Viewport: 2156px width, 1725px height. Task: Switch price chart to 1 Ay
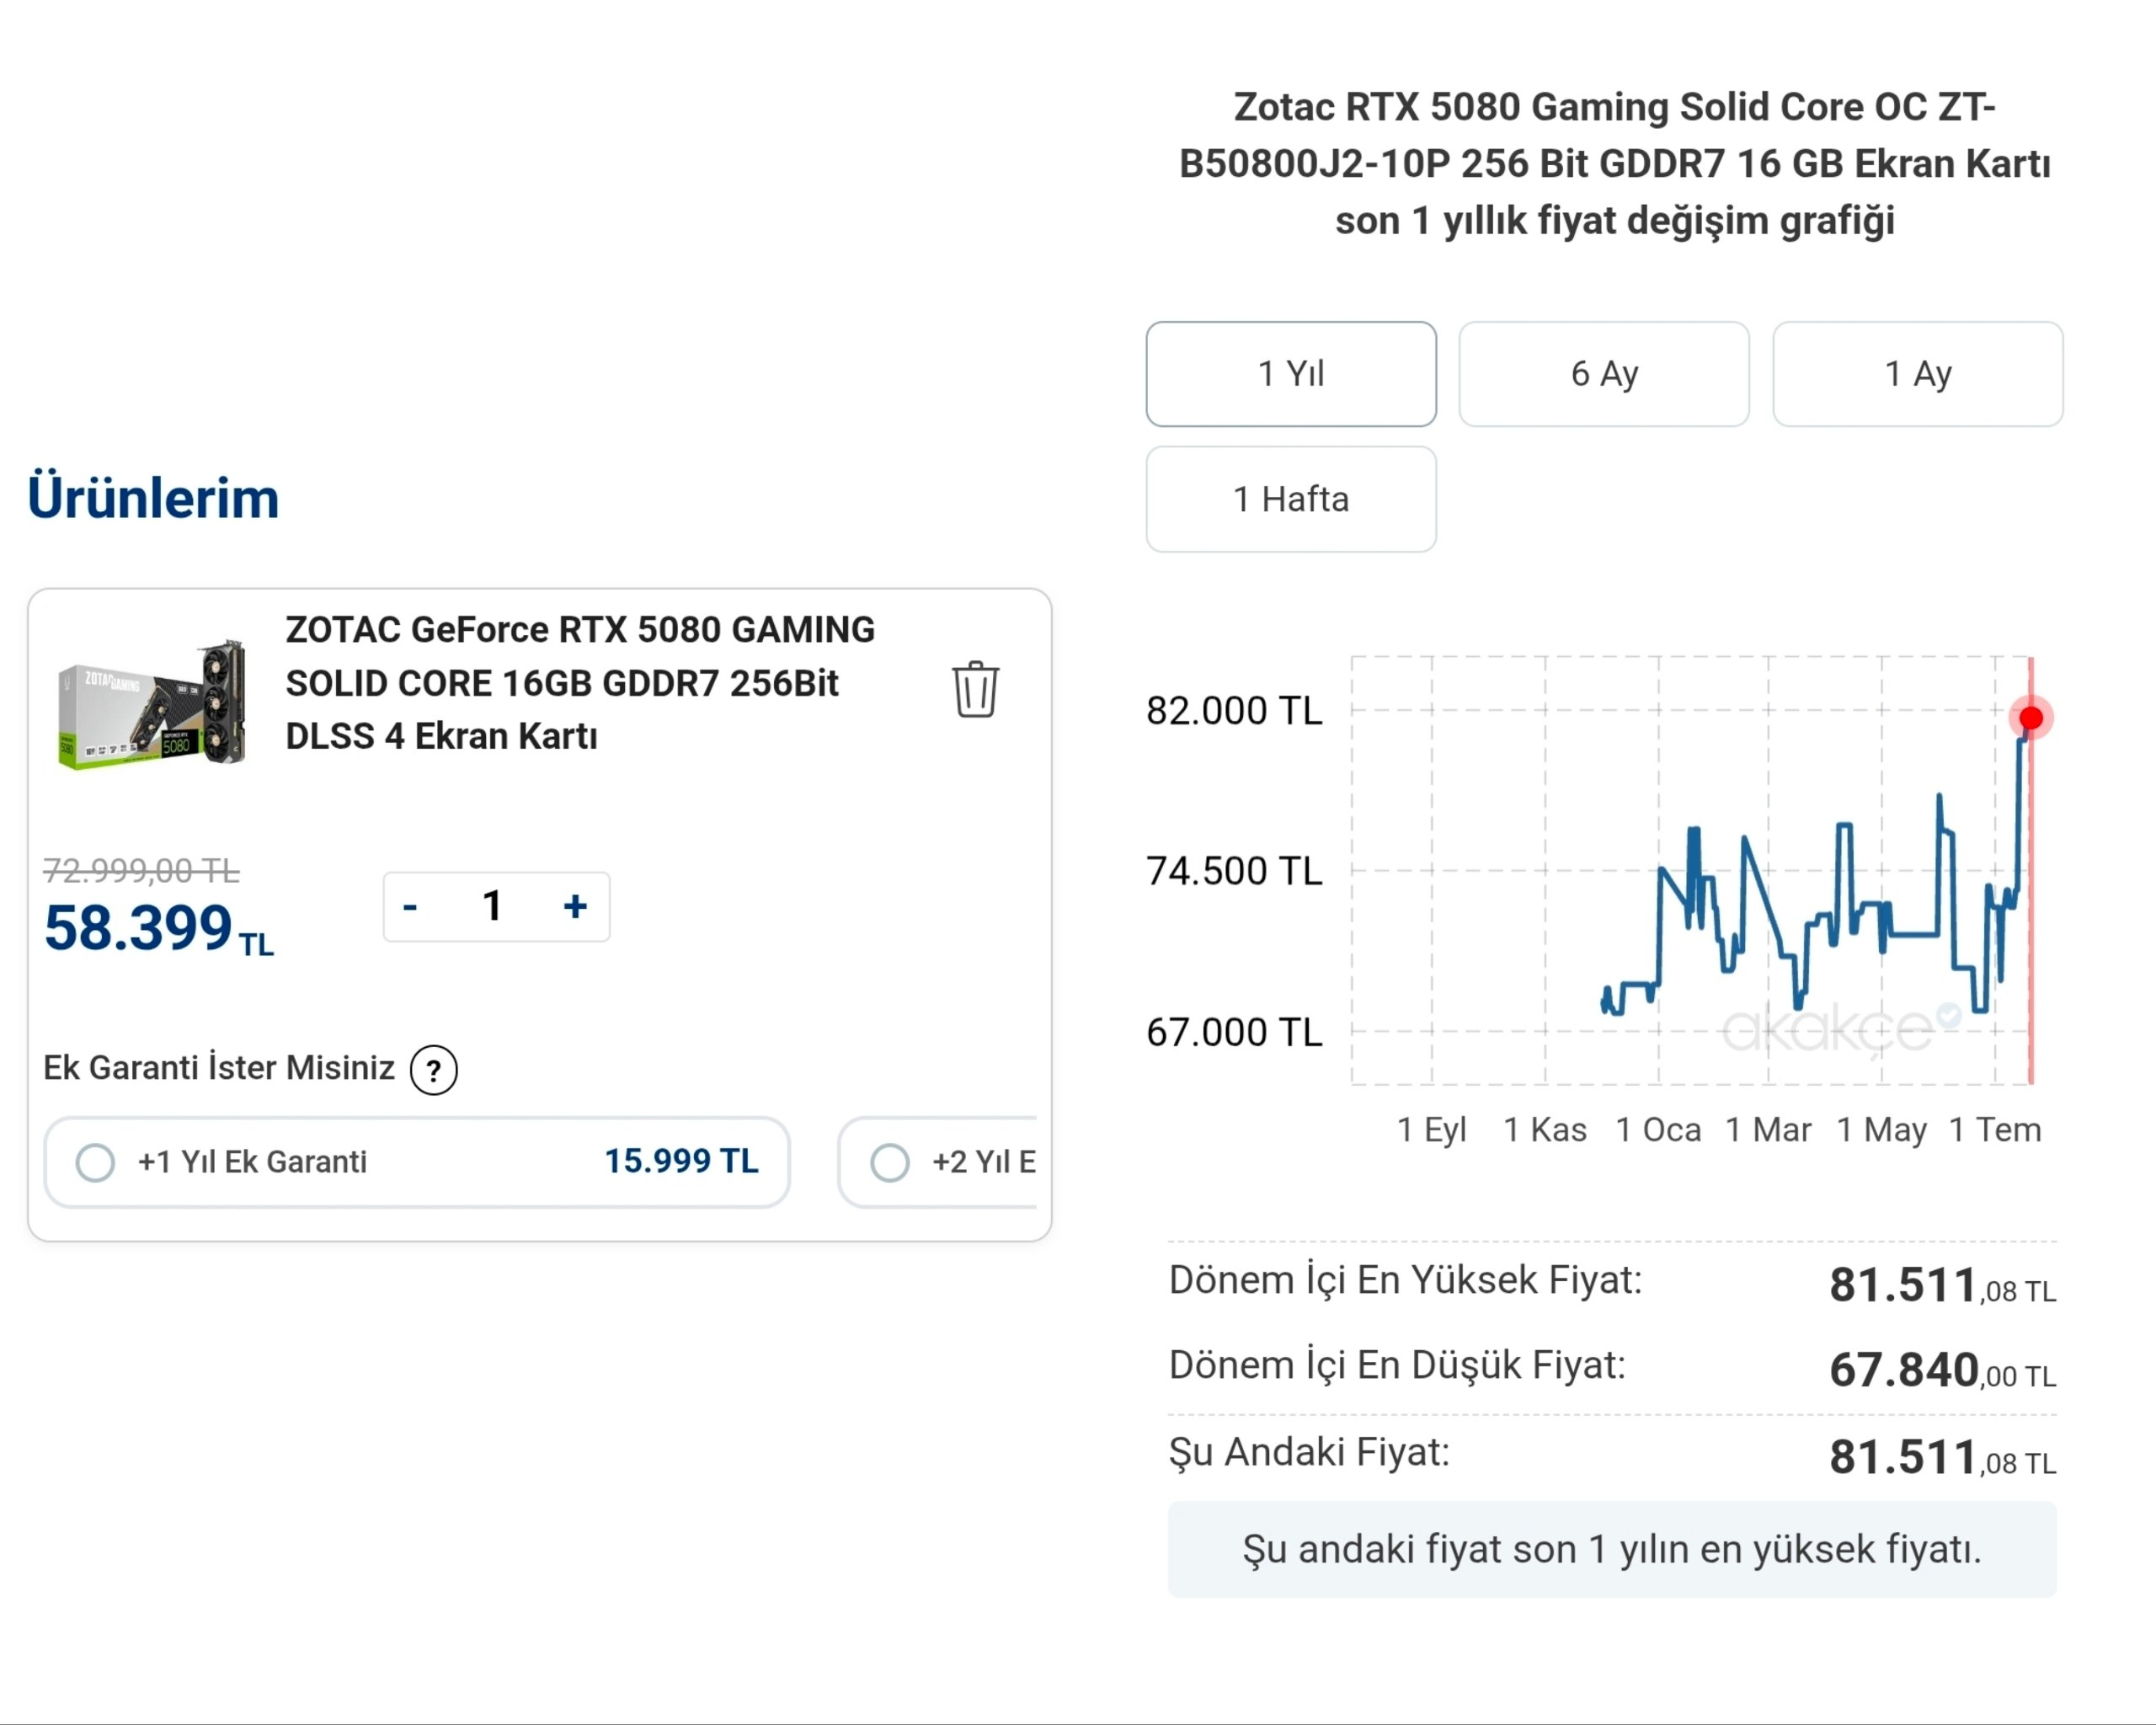1918,374
